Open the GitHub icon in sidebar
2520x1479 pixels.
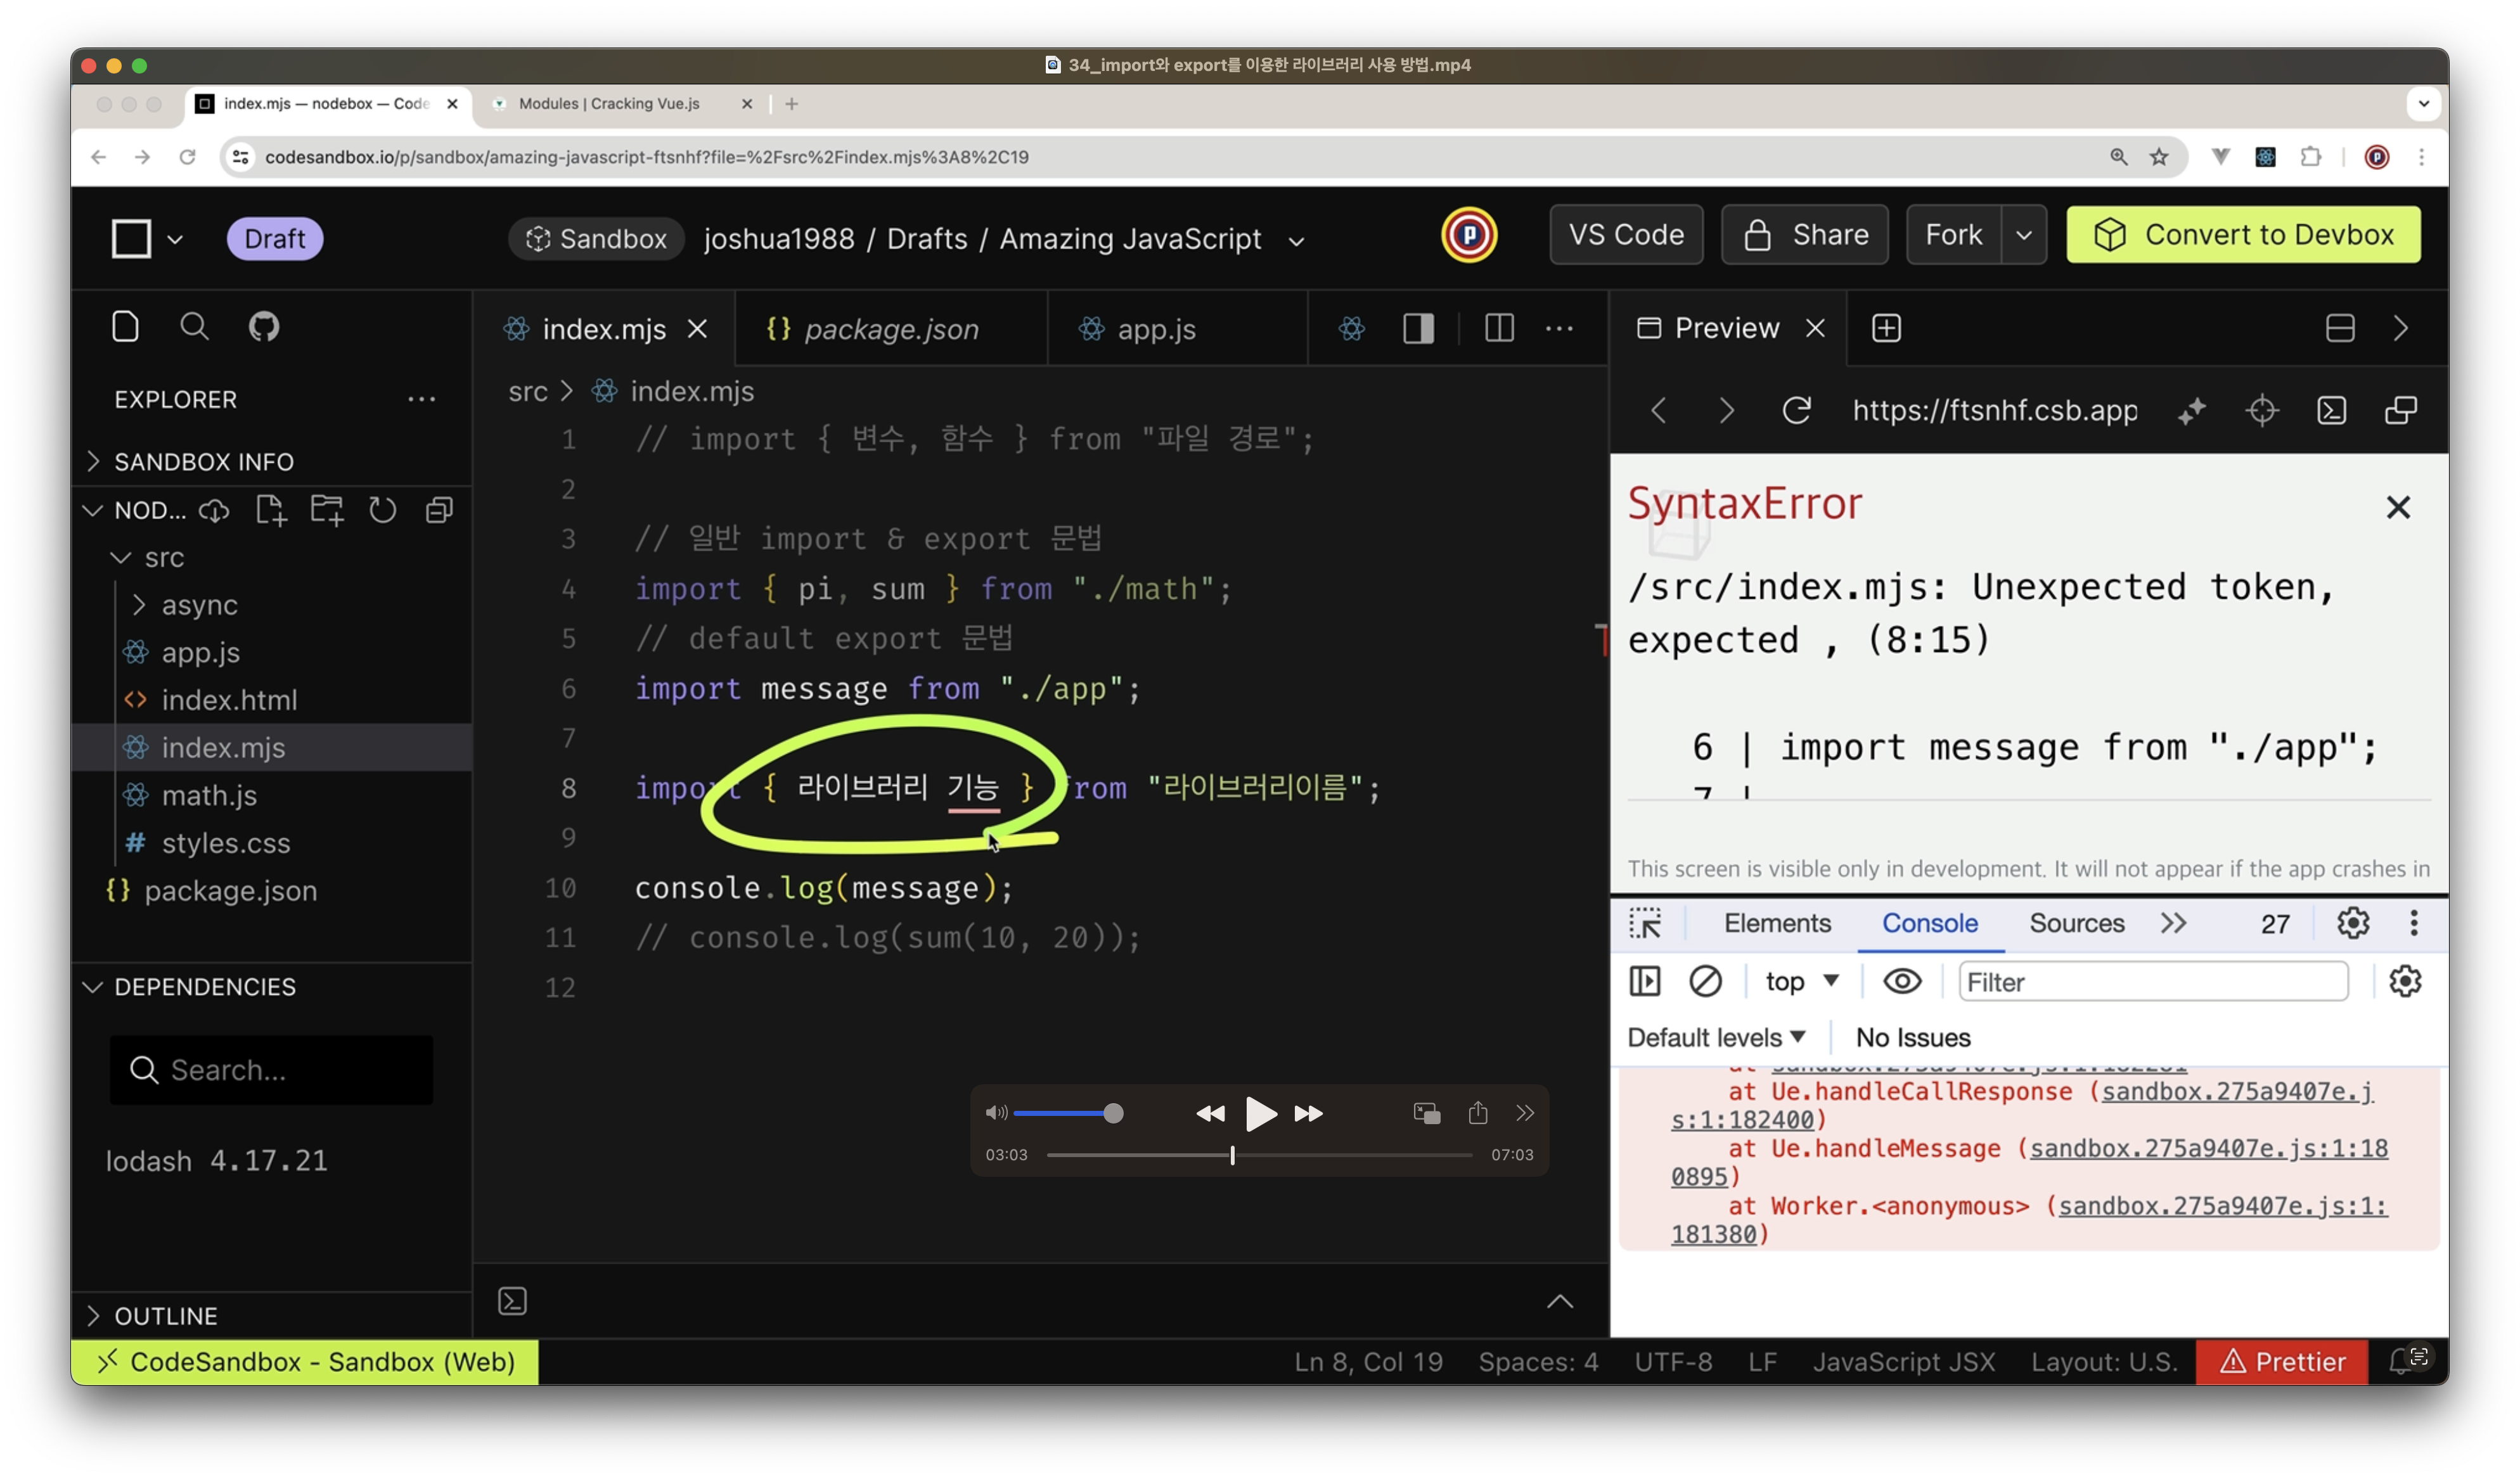(x=263, y=327)
